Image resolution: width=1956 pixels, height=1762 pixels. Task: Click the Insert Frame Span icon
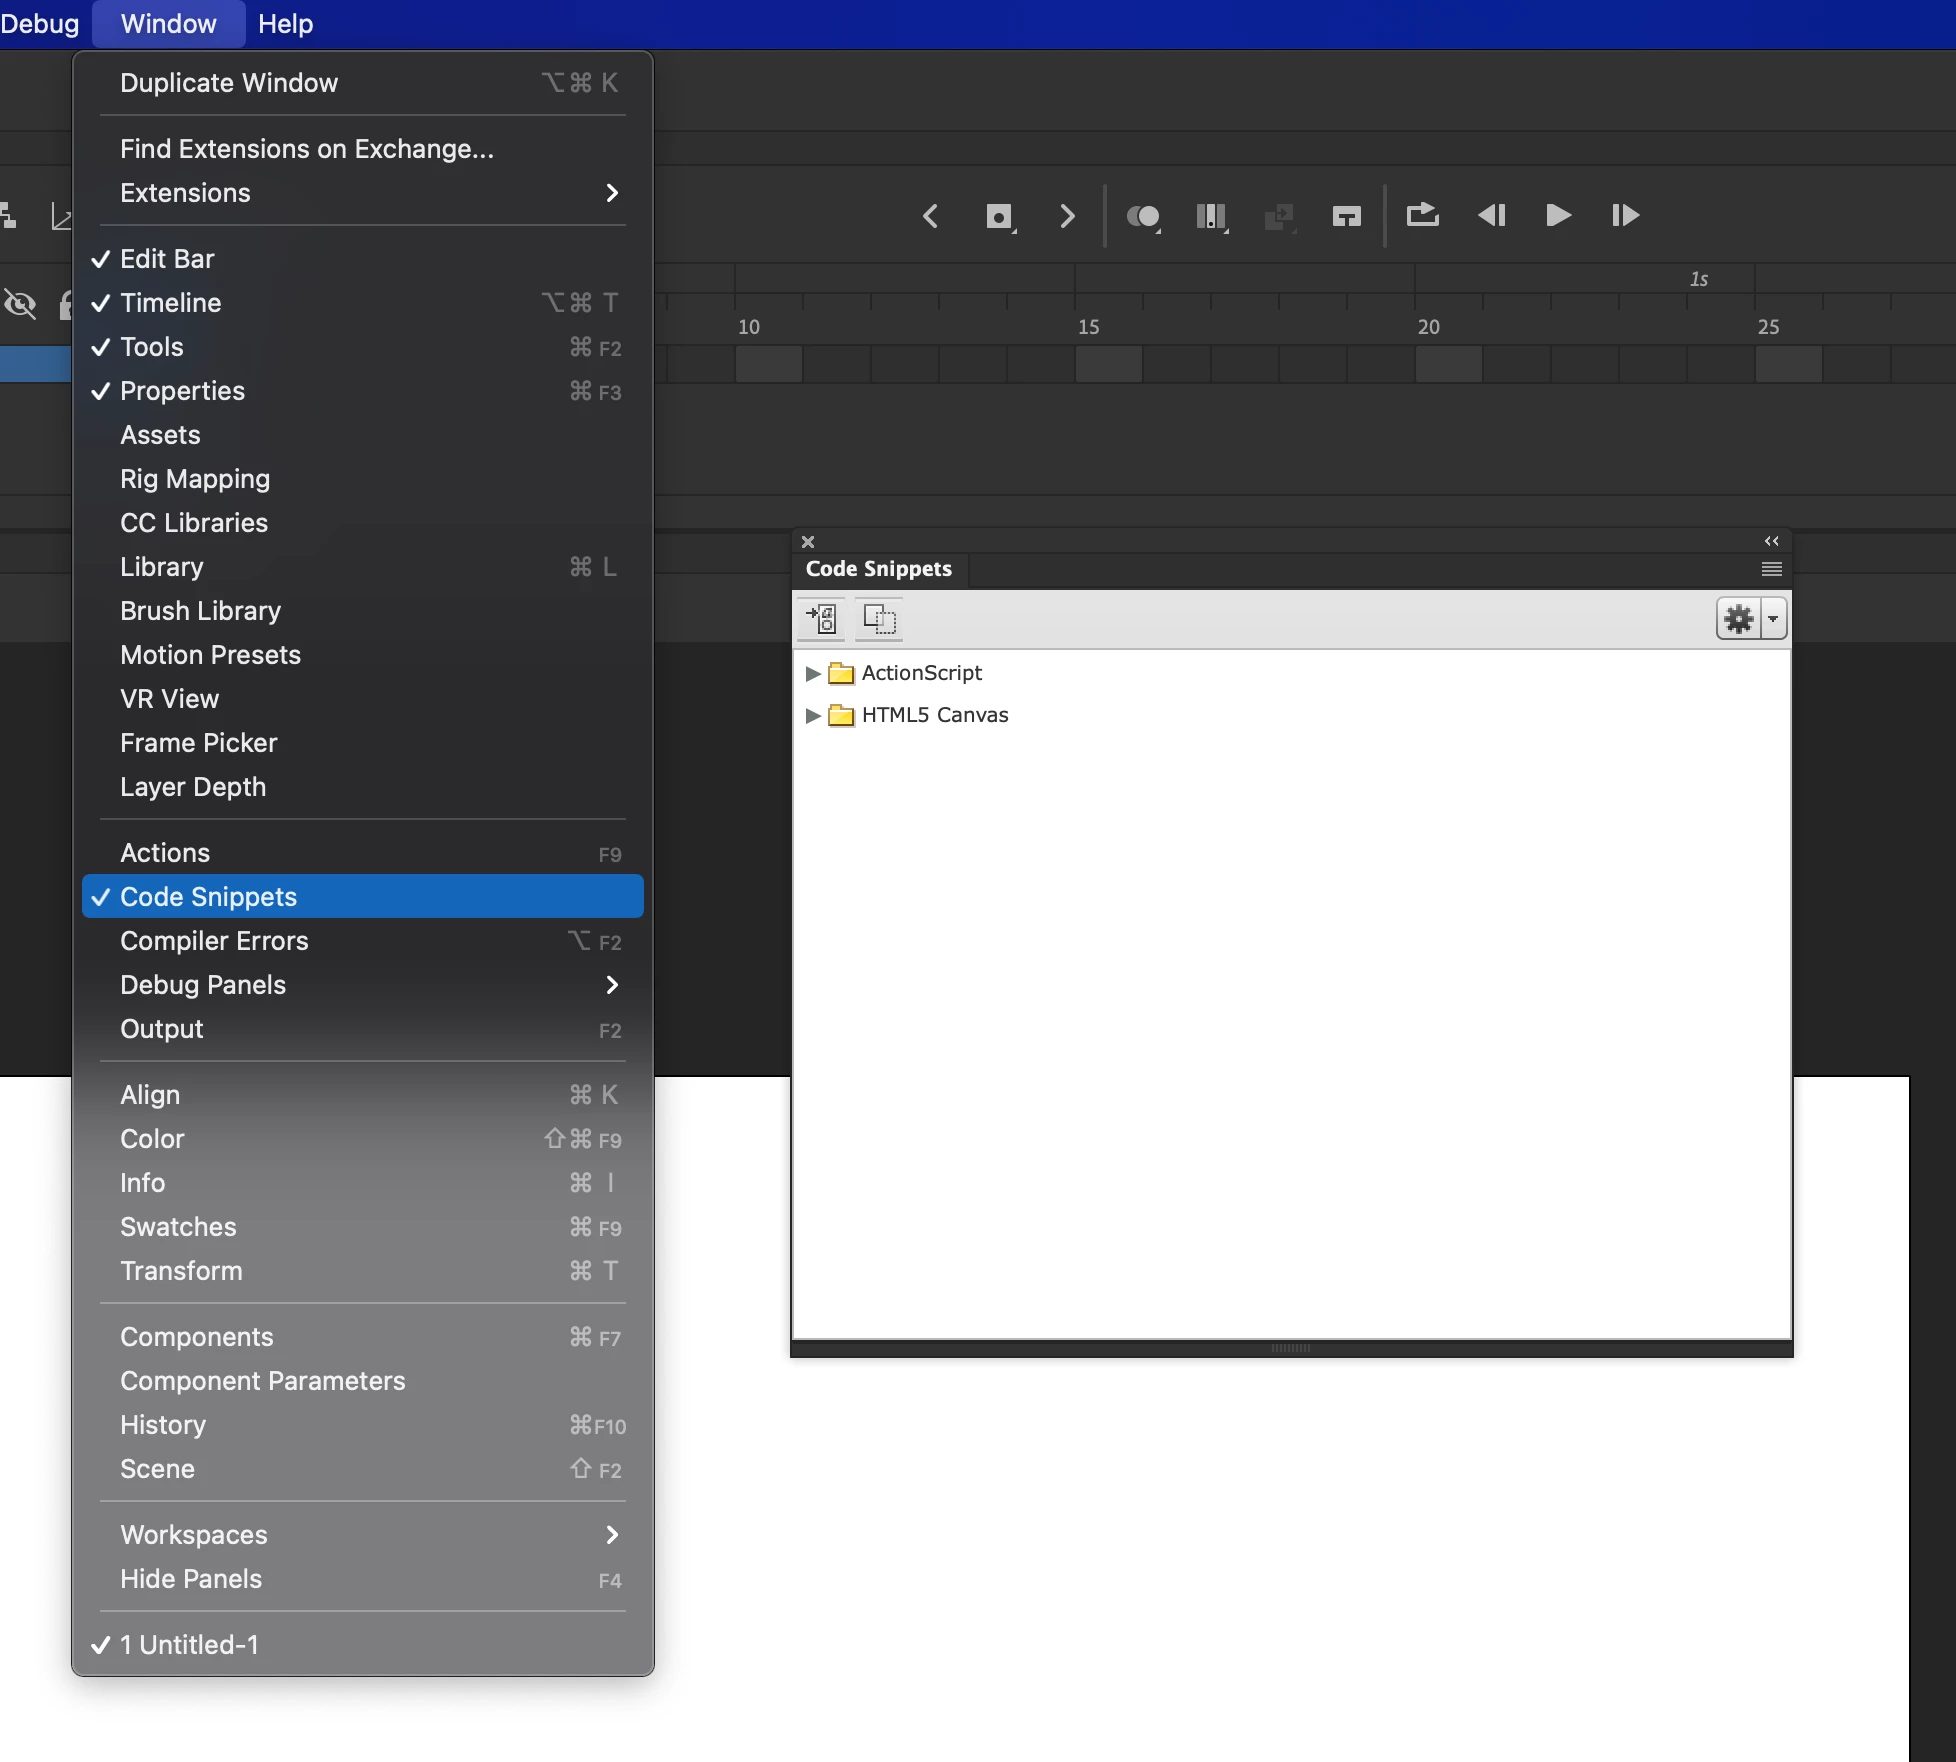(x=1346, y=216)
